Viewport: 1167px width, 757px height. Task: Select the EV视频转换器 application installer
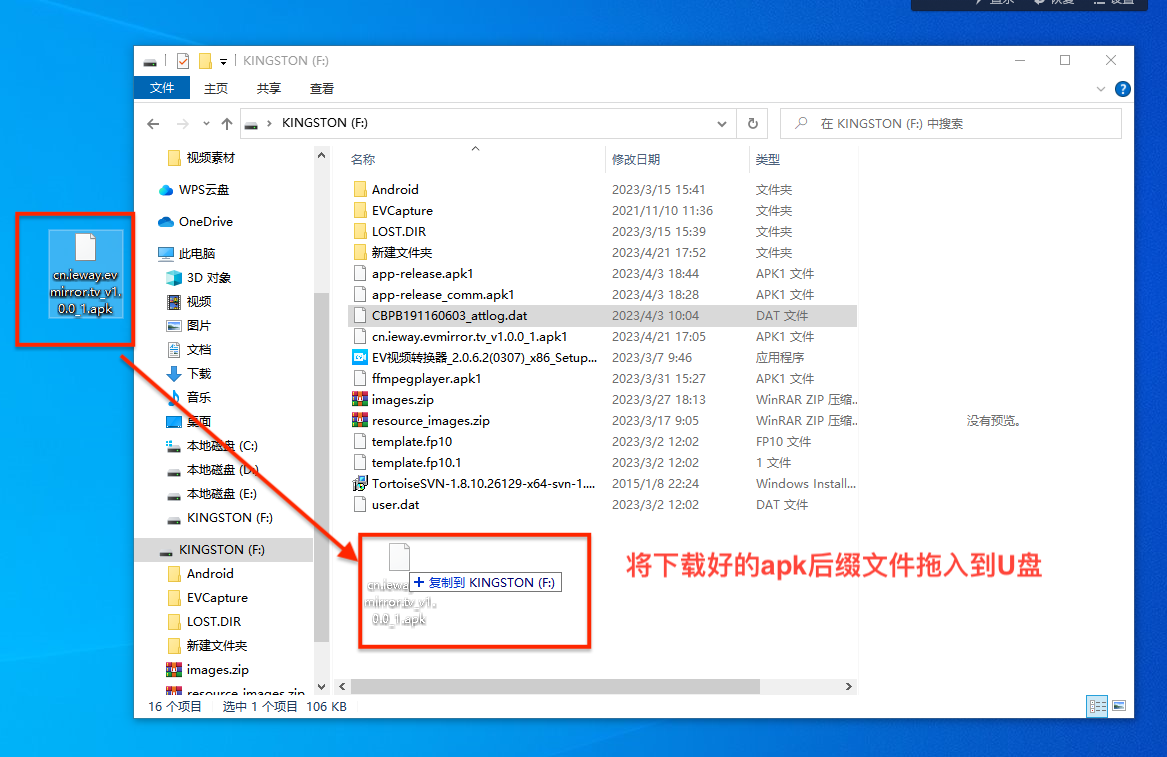[480, 357]
